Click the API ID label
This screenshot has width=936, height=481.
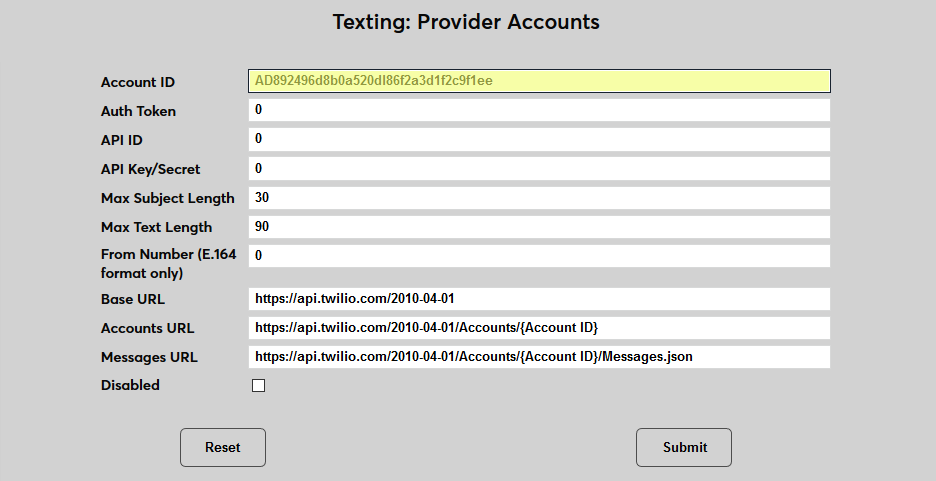(122, 140)
